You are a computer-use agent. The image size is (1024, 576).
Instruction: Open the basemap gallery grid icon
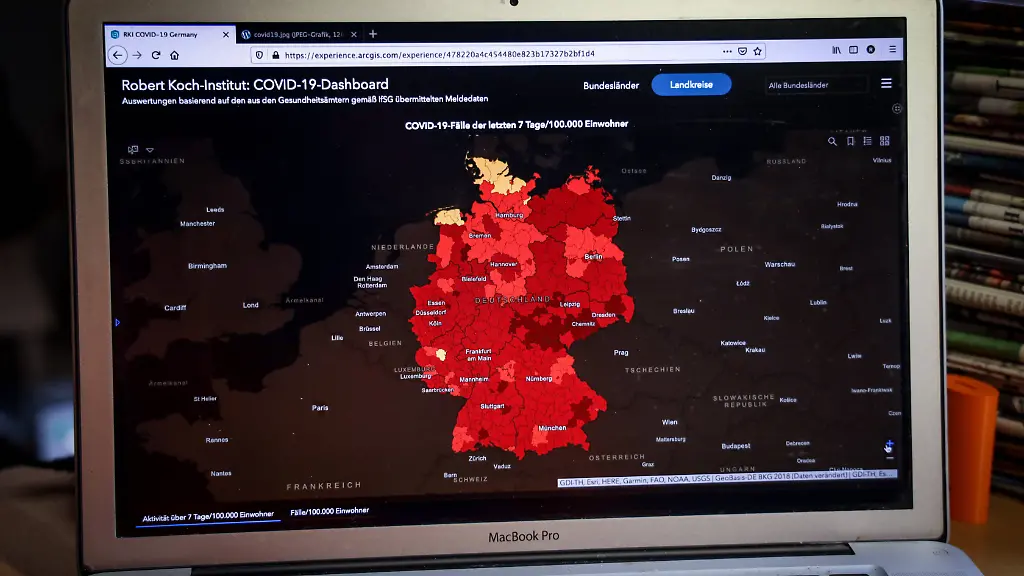(x=884, y=141)
